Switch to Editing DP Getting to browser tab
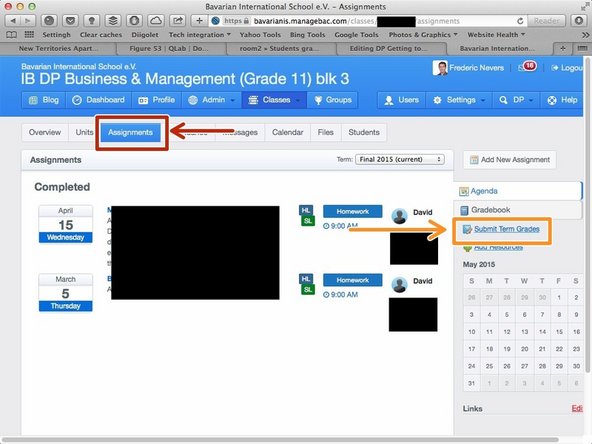The height and width of the screenshot is (444, 592). [x=388, y=48]
